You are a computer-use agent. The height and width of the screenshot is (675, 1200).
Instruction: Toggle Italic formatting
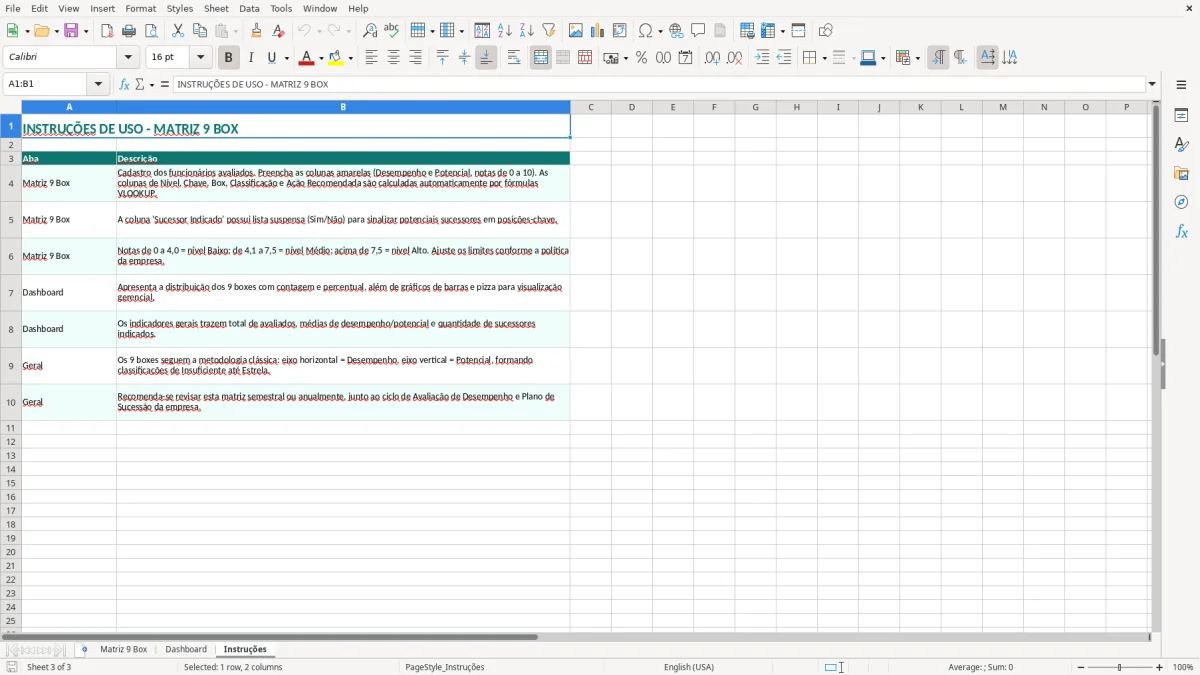[251, 58]
